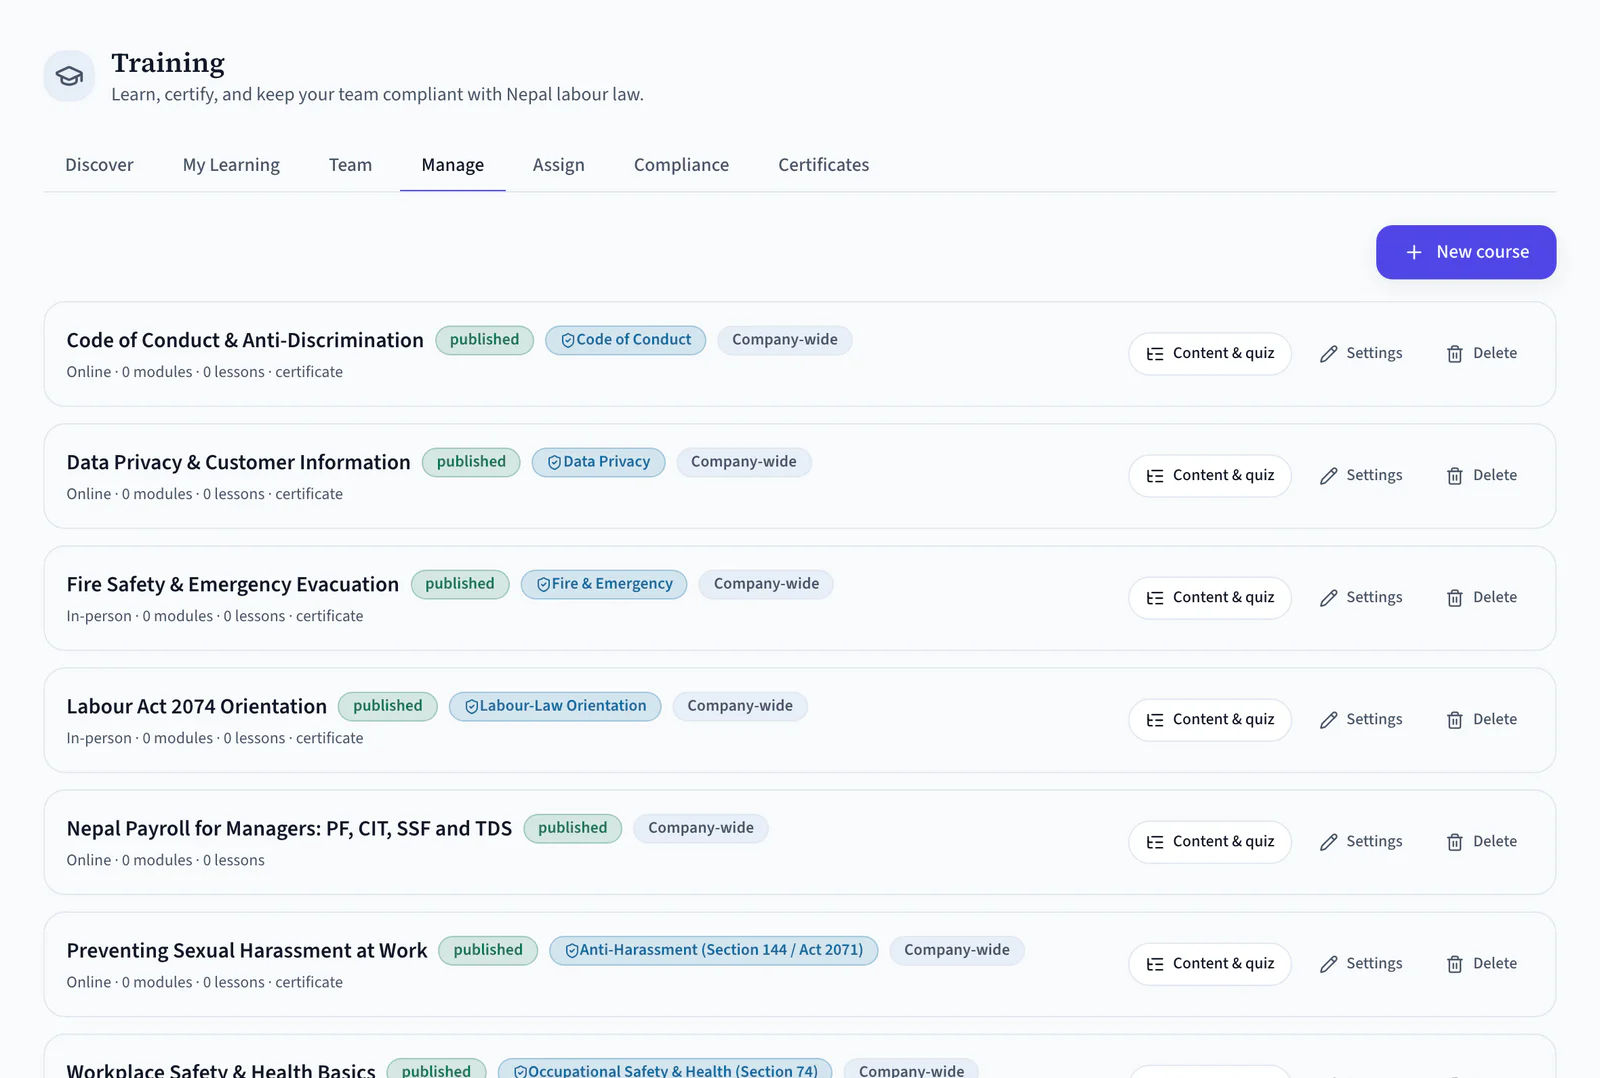The width and height of the screenshot is (1600, 1078).
Task: Click the details line under Nepal Payroll course
Action: tap(166, 860)
